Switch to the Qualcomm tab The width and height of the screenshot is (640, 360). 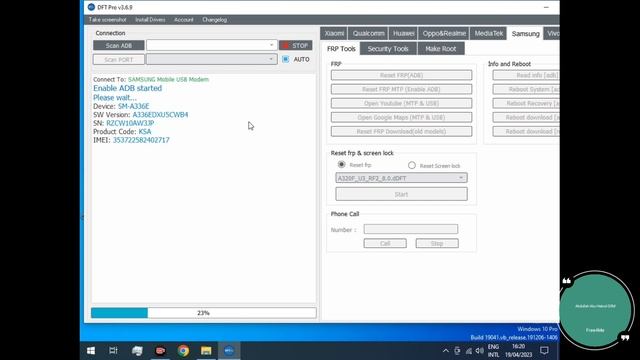point(368,33)
